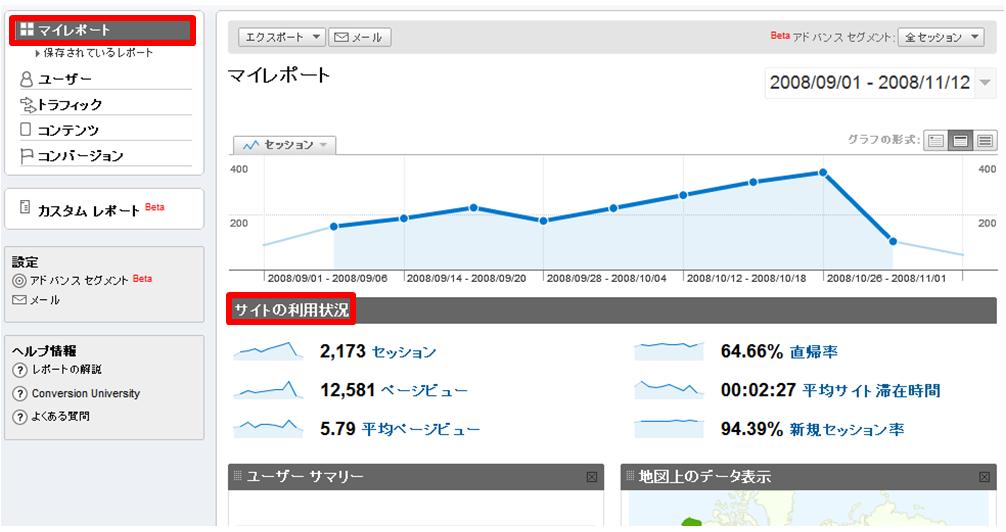Image resolution: width=1006 pixels, height=532 pixels.
Task: Open コンテンツ section in sidebar
Action: [x=67, y=130]
